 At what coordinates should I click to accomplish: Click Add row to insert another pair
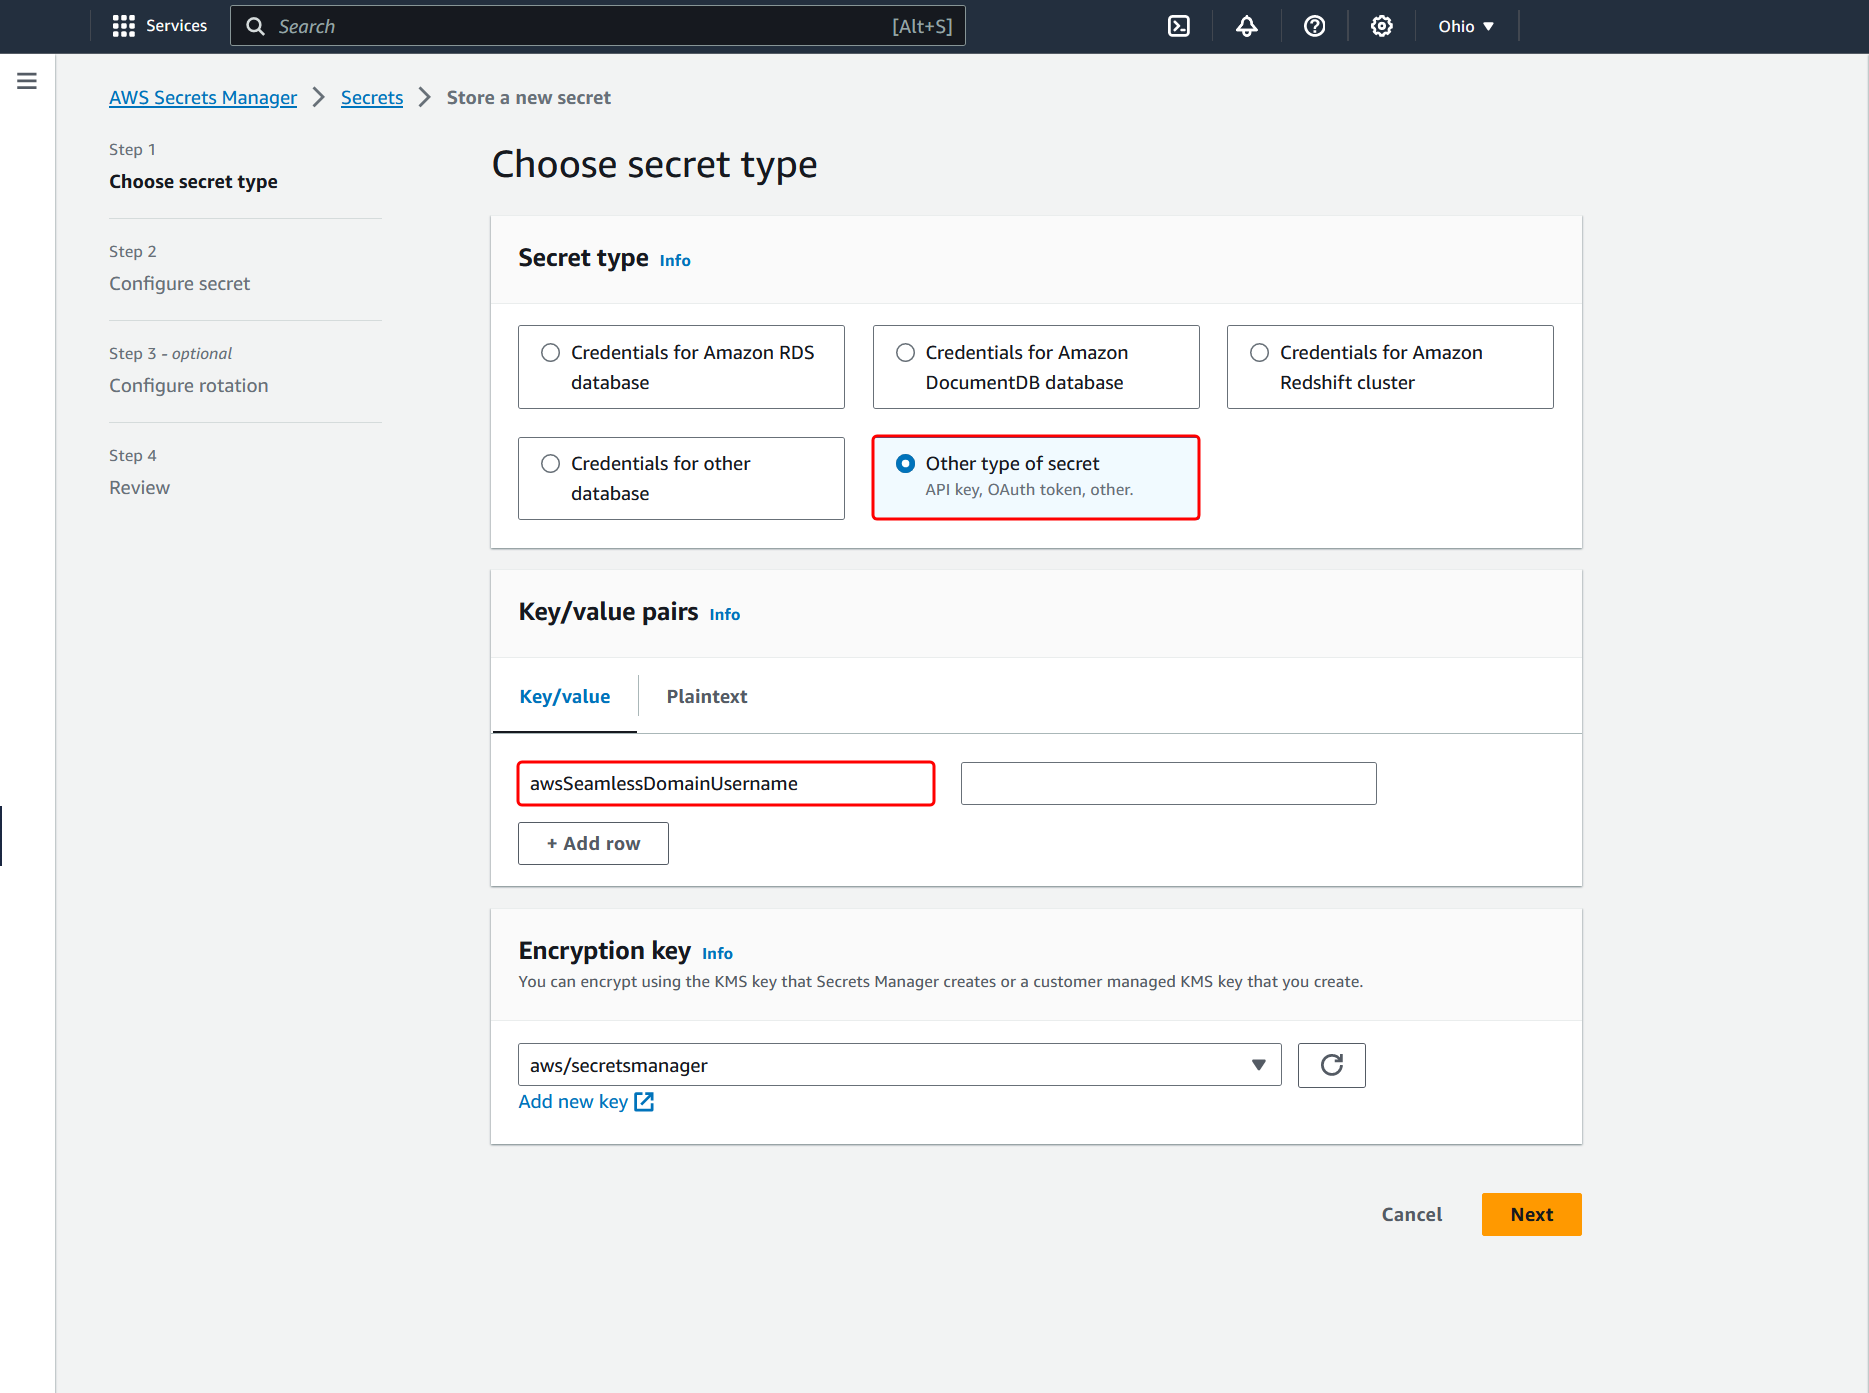[592, 843]
